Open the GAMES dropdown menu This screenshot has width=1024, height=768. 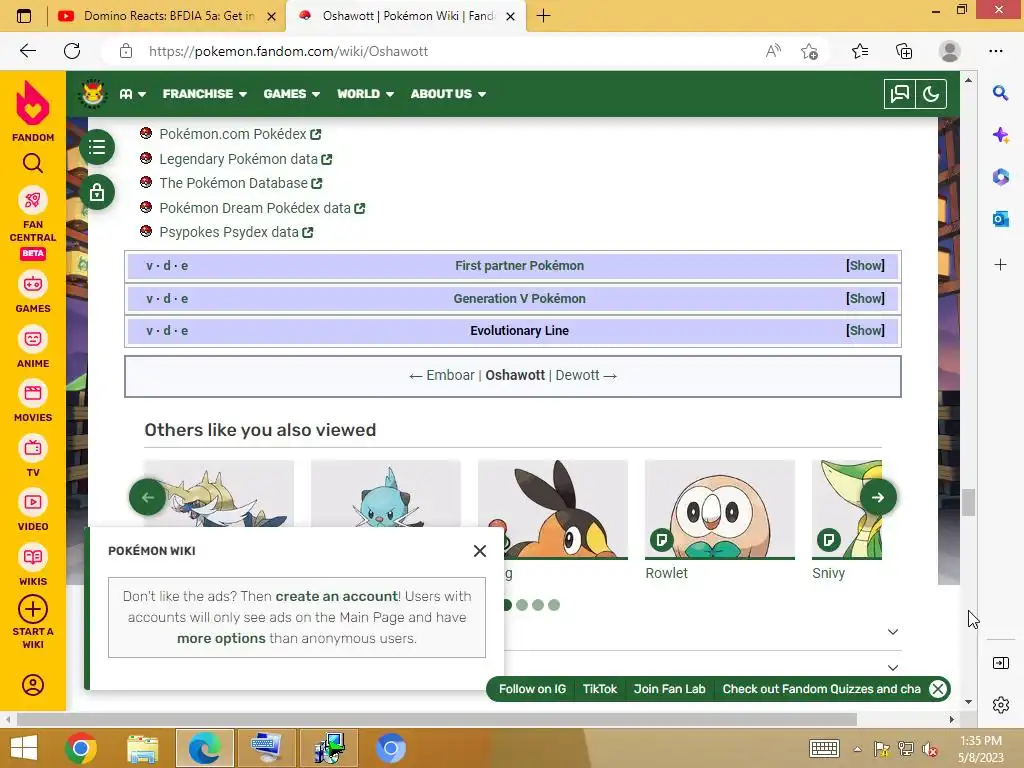point(292,94)
